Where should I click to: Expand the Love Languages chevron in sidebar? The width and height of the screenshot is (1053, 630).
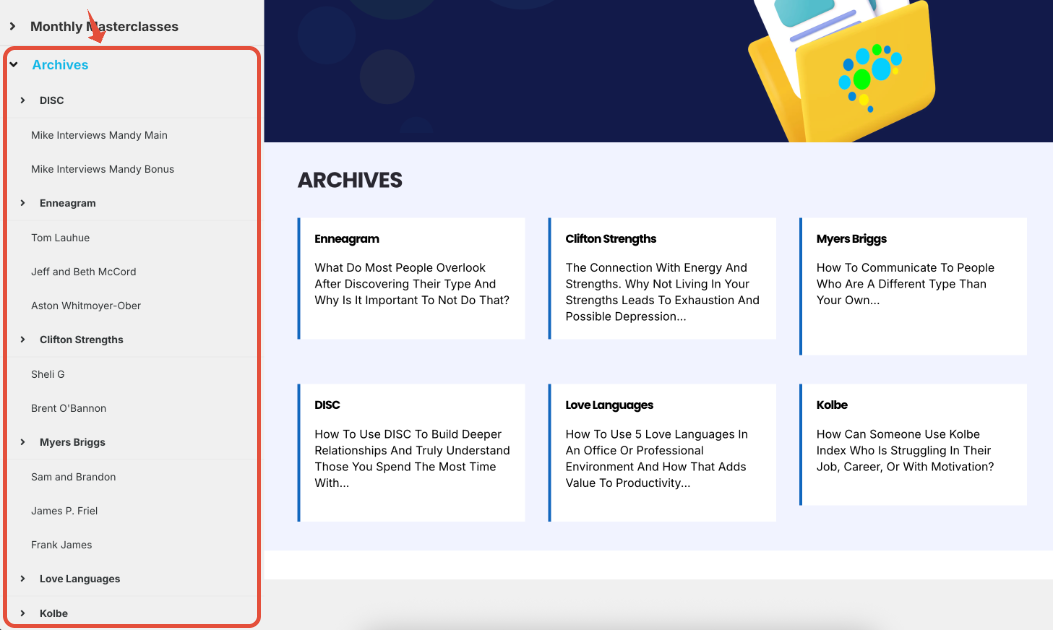click(23, 578)
